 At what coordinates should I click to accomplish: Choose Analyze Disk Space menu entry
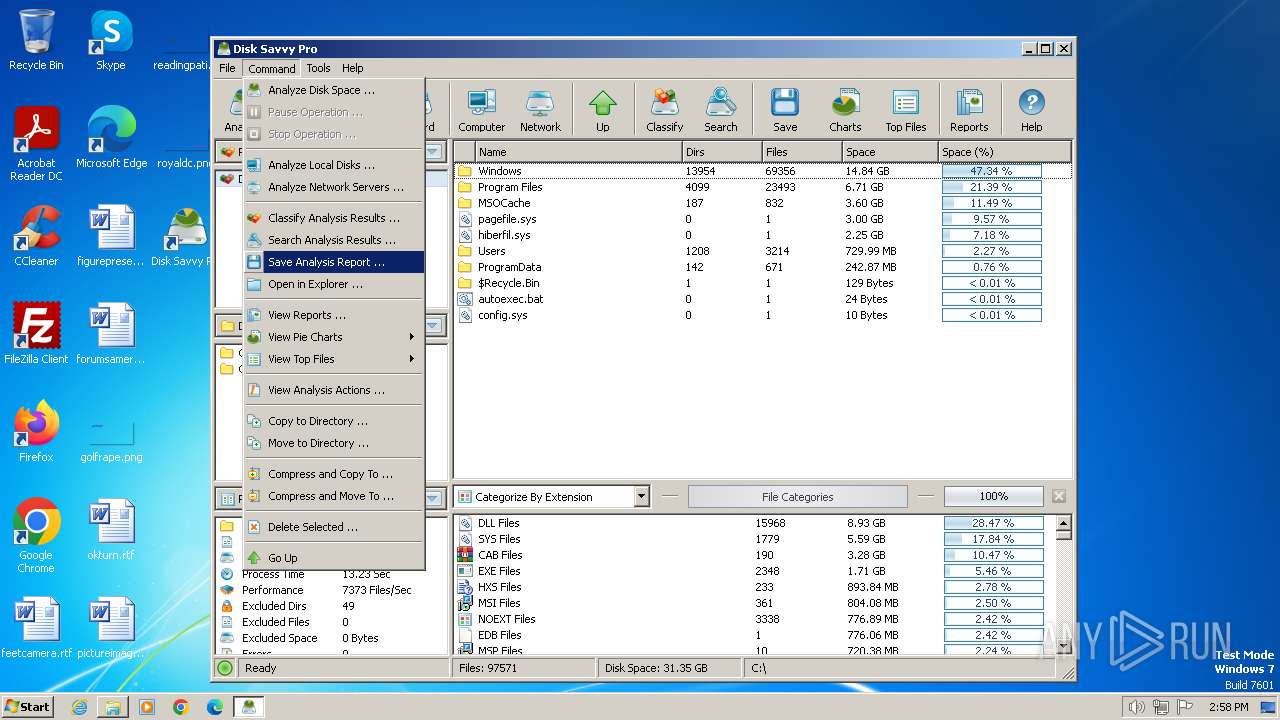tap(334, 90)
